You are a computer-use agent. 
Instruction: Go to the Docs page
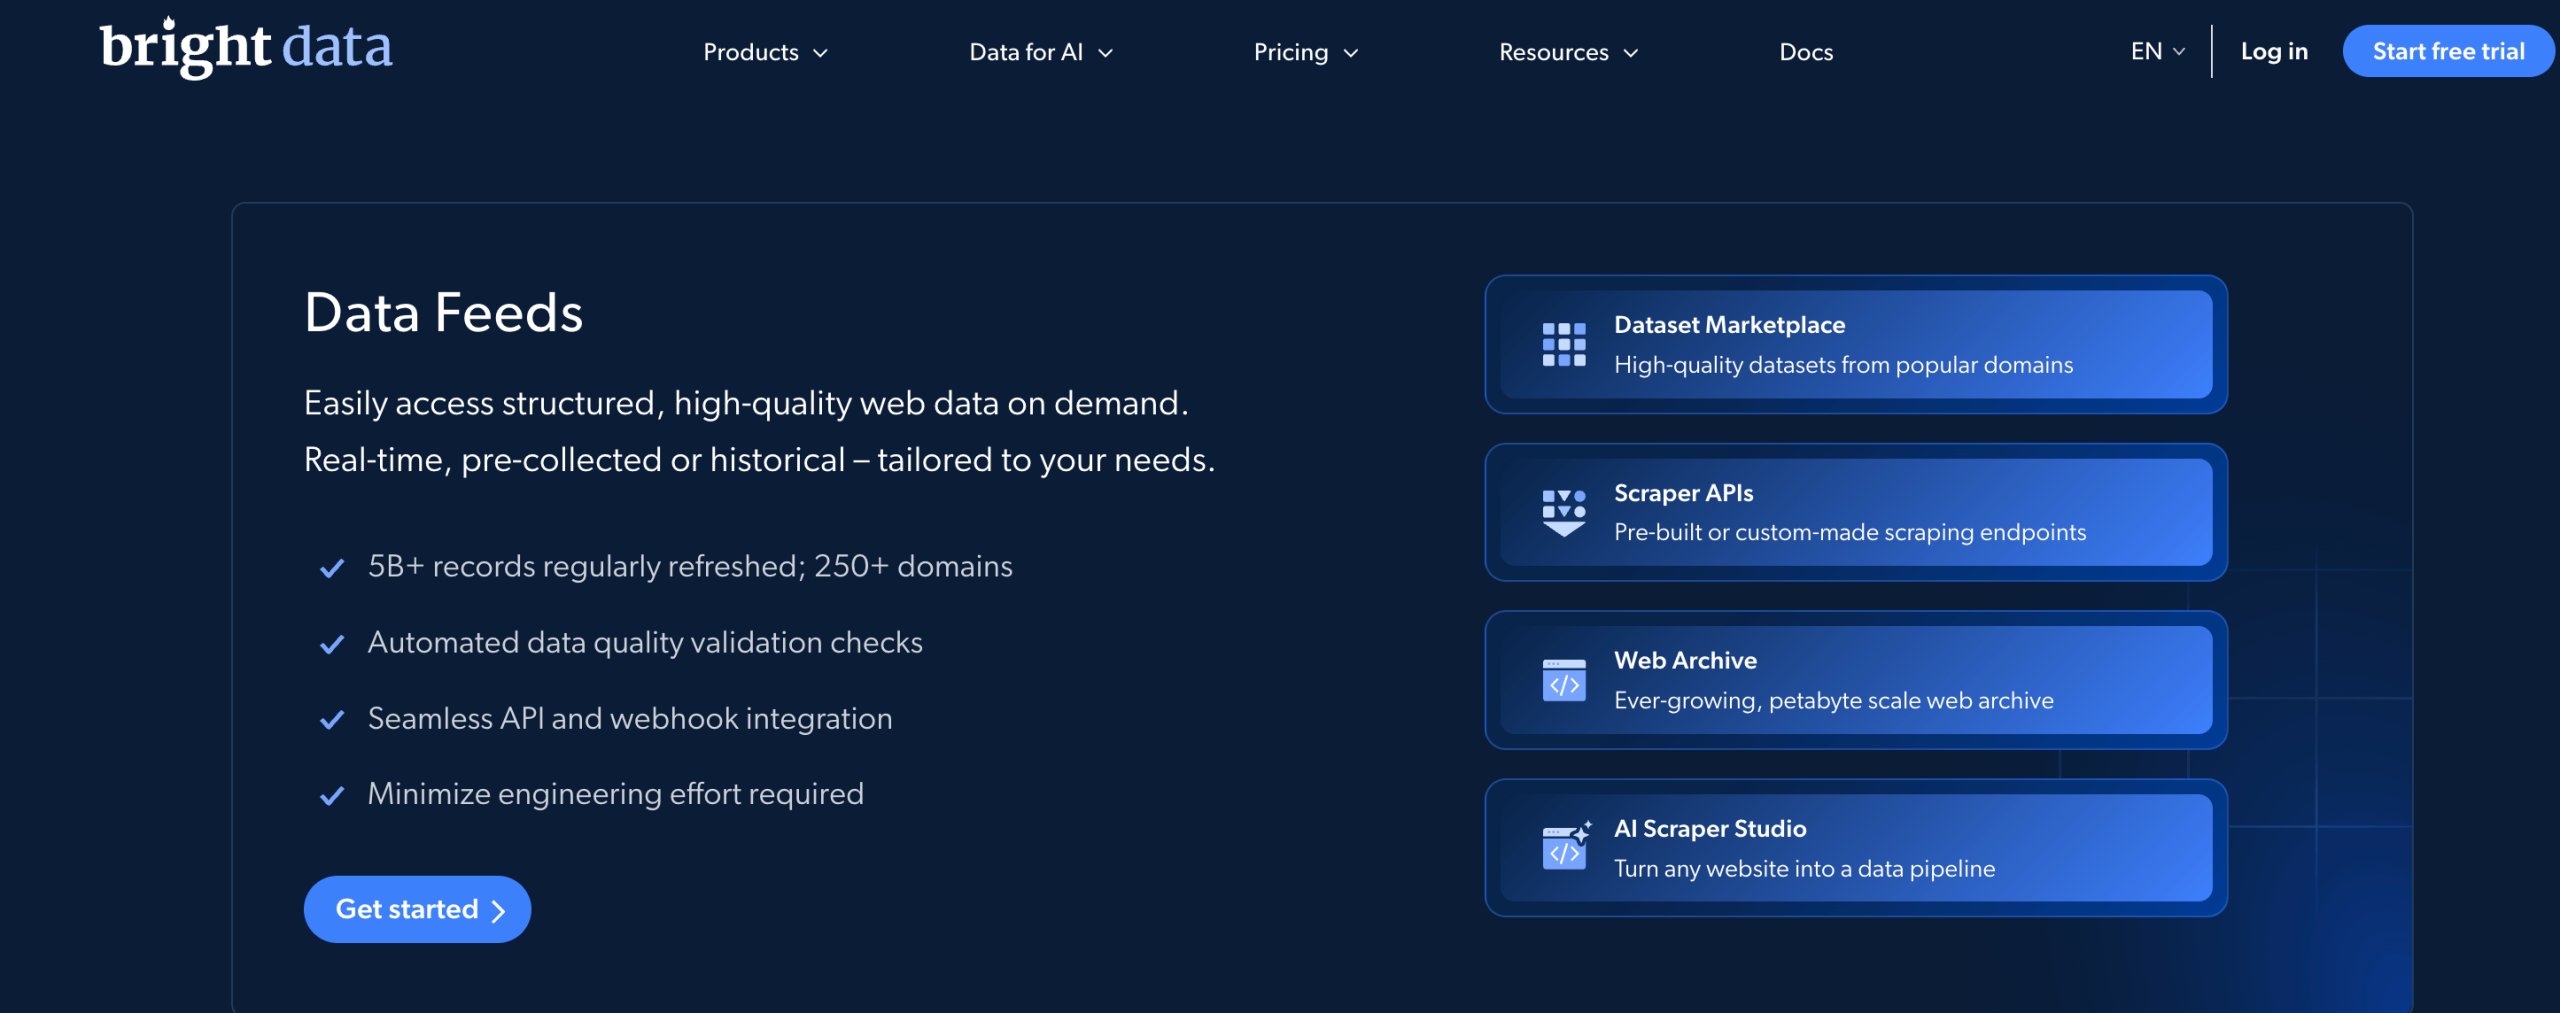pos(1806,52)
